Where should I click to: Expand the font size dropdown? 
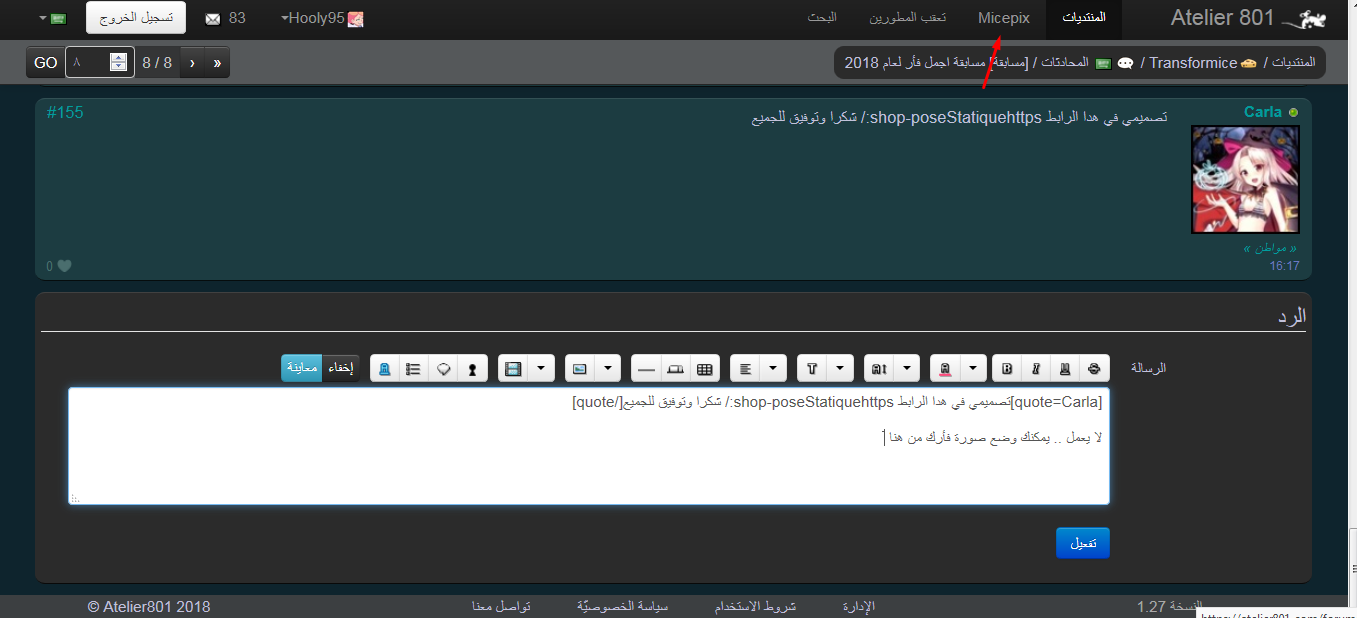pyautogui.click(x=906, y=369)
